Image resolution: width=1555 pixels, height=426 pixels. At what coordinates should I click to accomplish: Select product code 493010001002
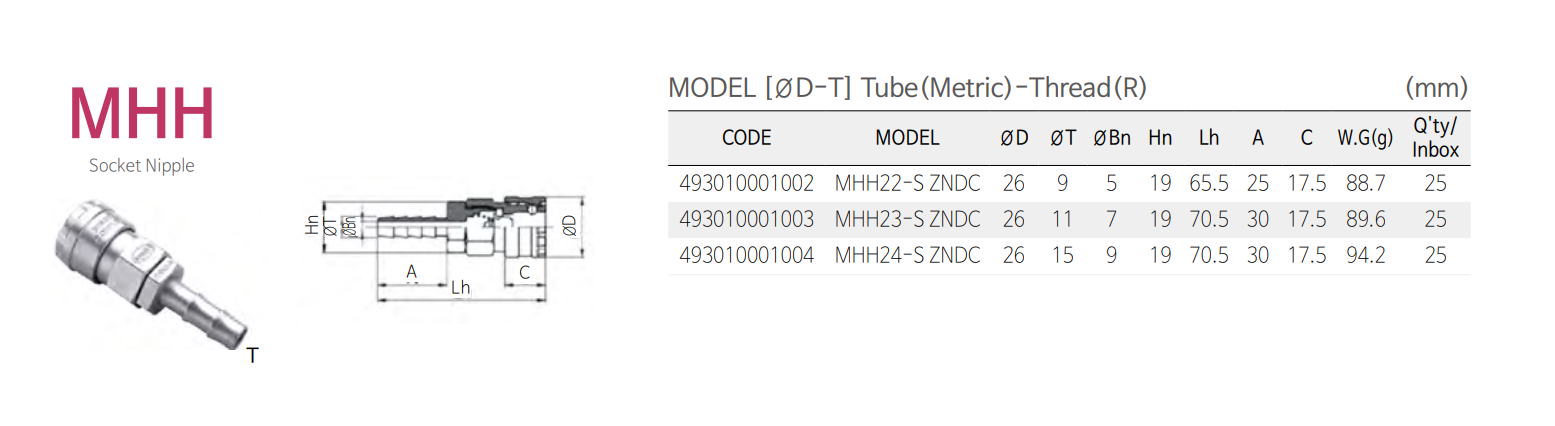click(746, 184)
